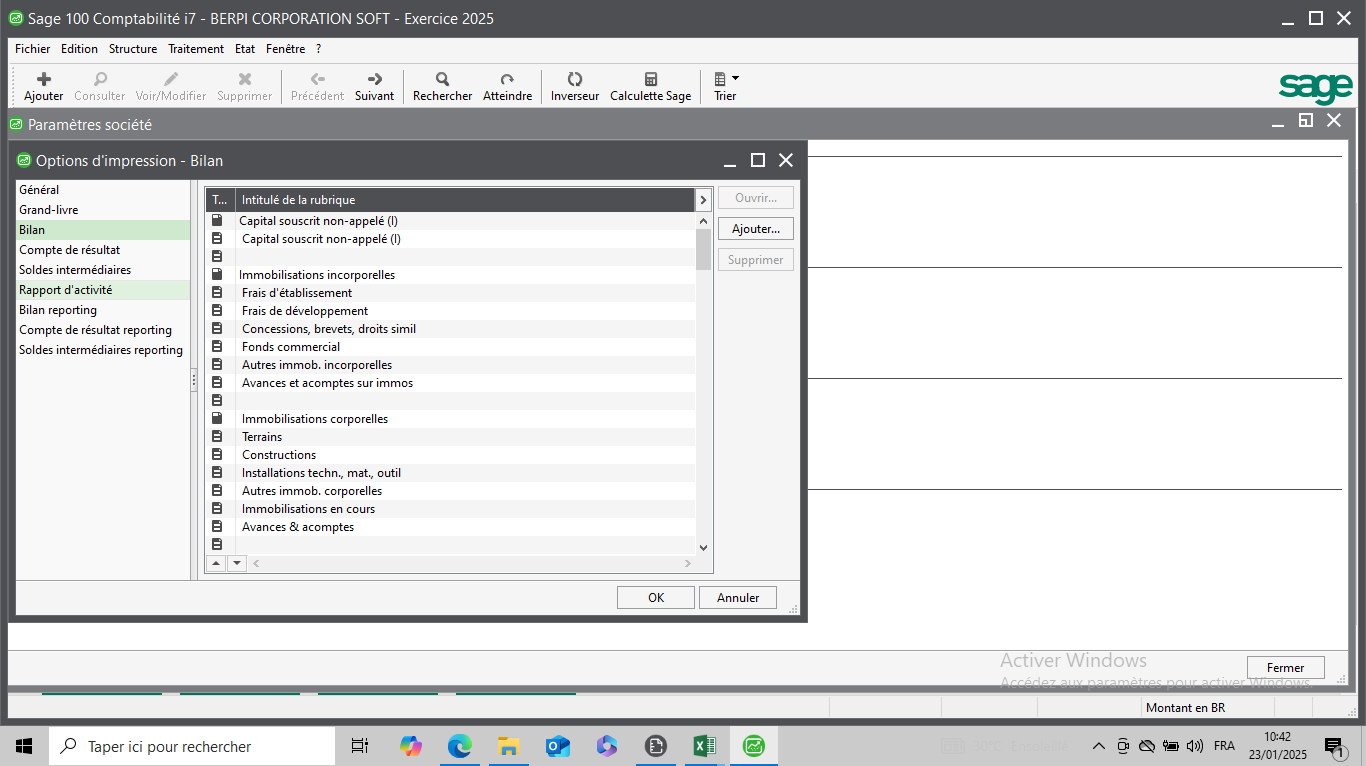Select the Immobilisations en cours row

click(451, 509)
